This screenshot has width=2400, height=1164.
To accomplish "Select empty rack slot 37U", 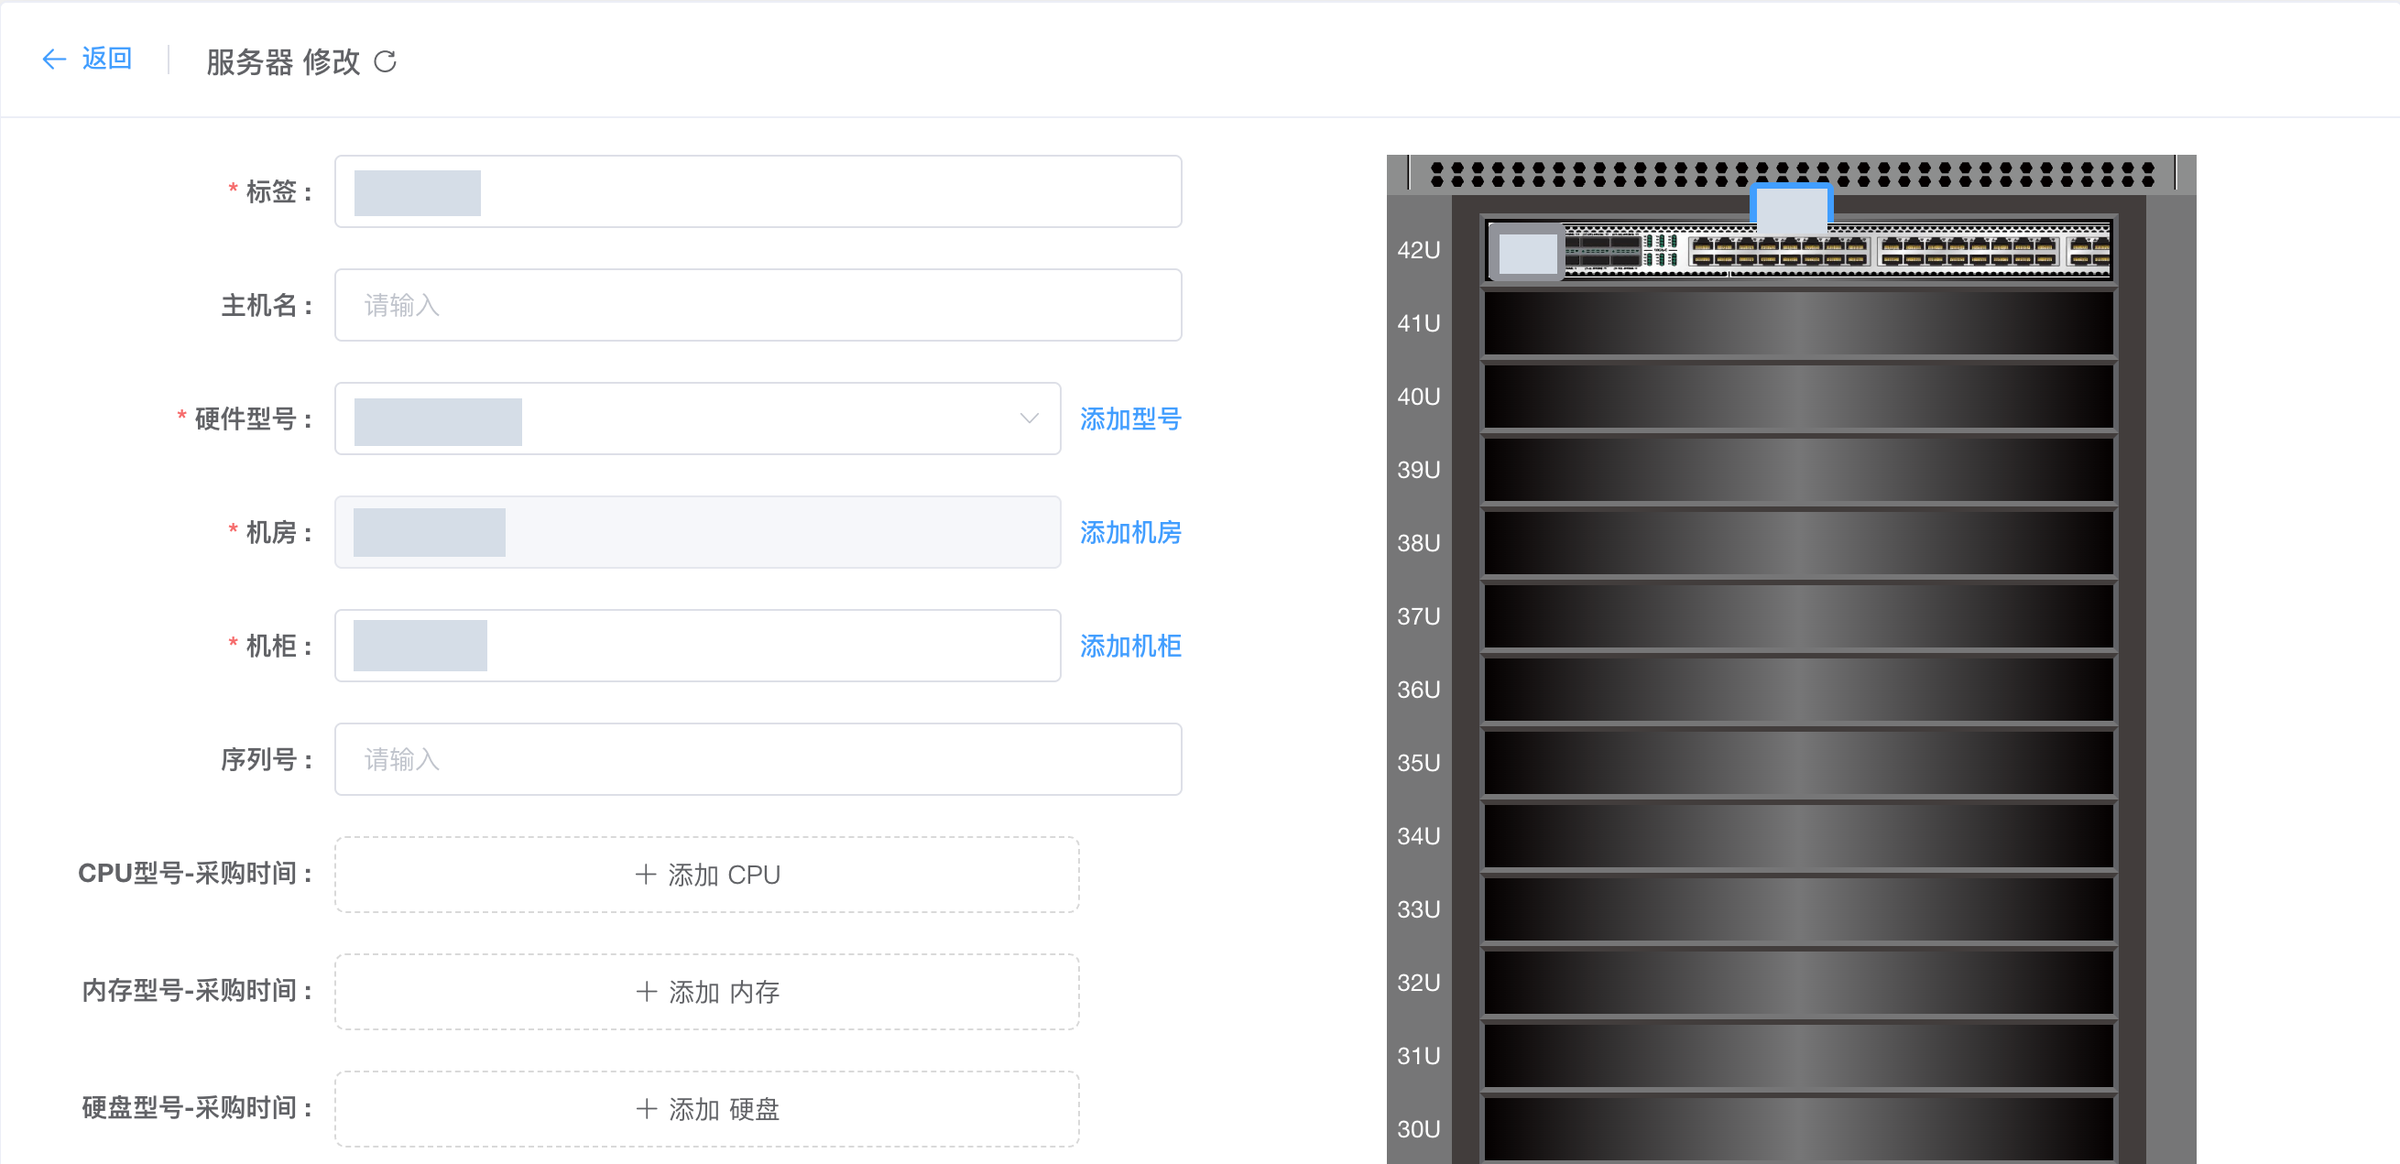I will tap(1799, 616).
